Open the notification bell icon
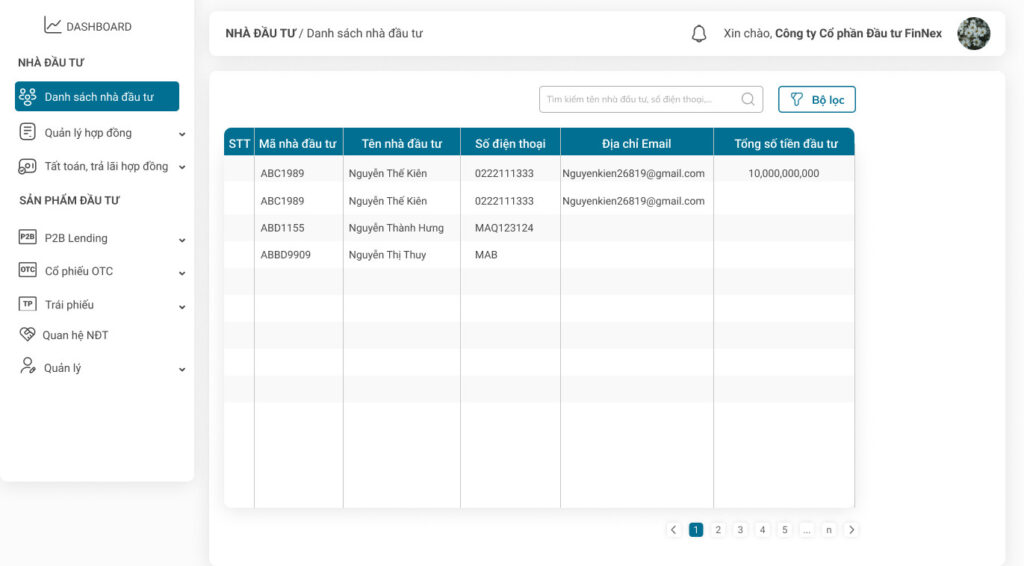 pyautogui.click(x=699, y=33)
